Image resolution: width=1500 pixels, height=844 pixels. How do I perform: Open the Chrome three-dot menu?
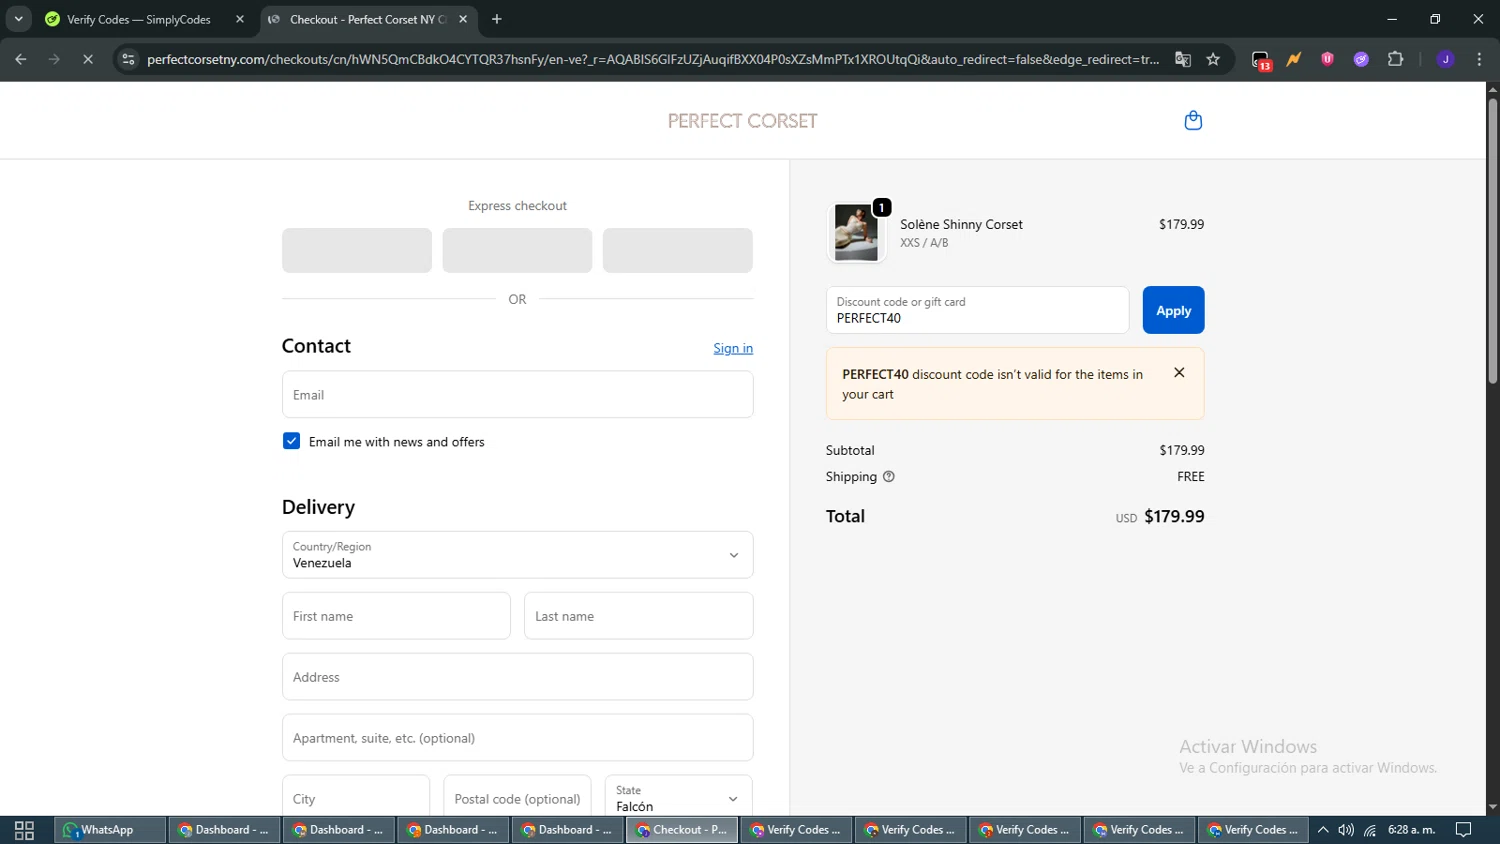[x=1479, y=59]
